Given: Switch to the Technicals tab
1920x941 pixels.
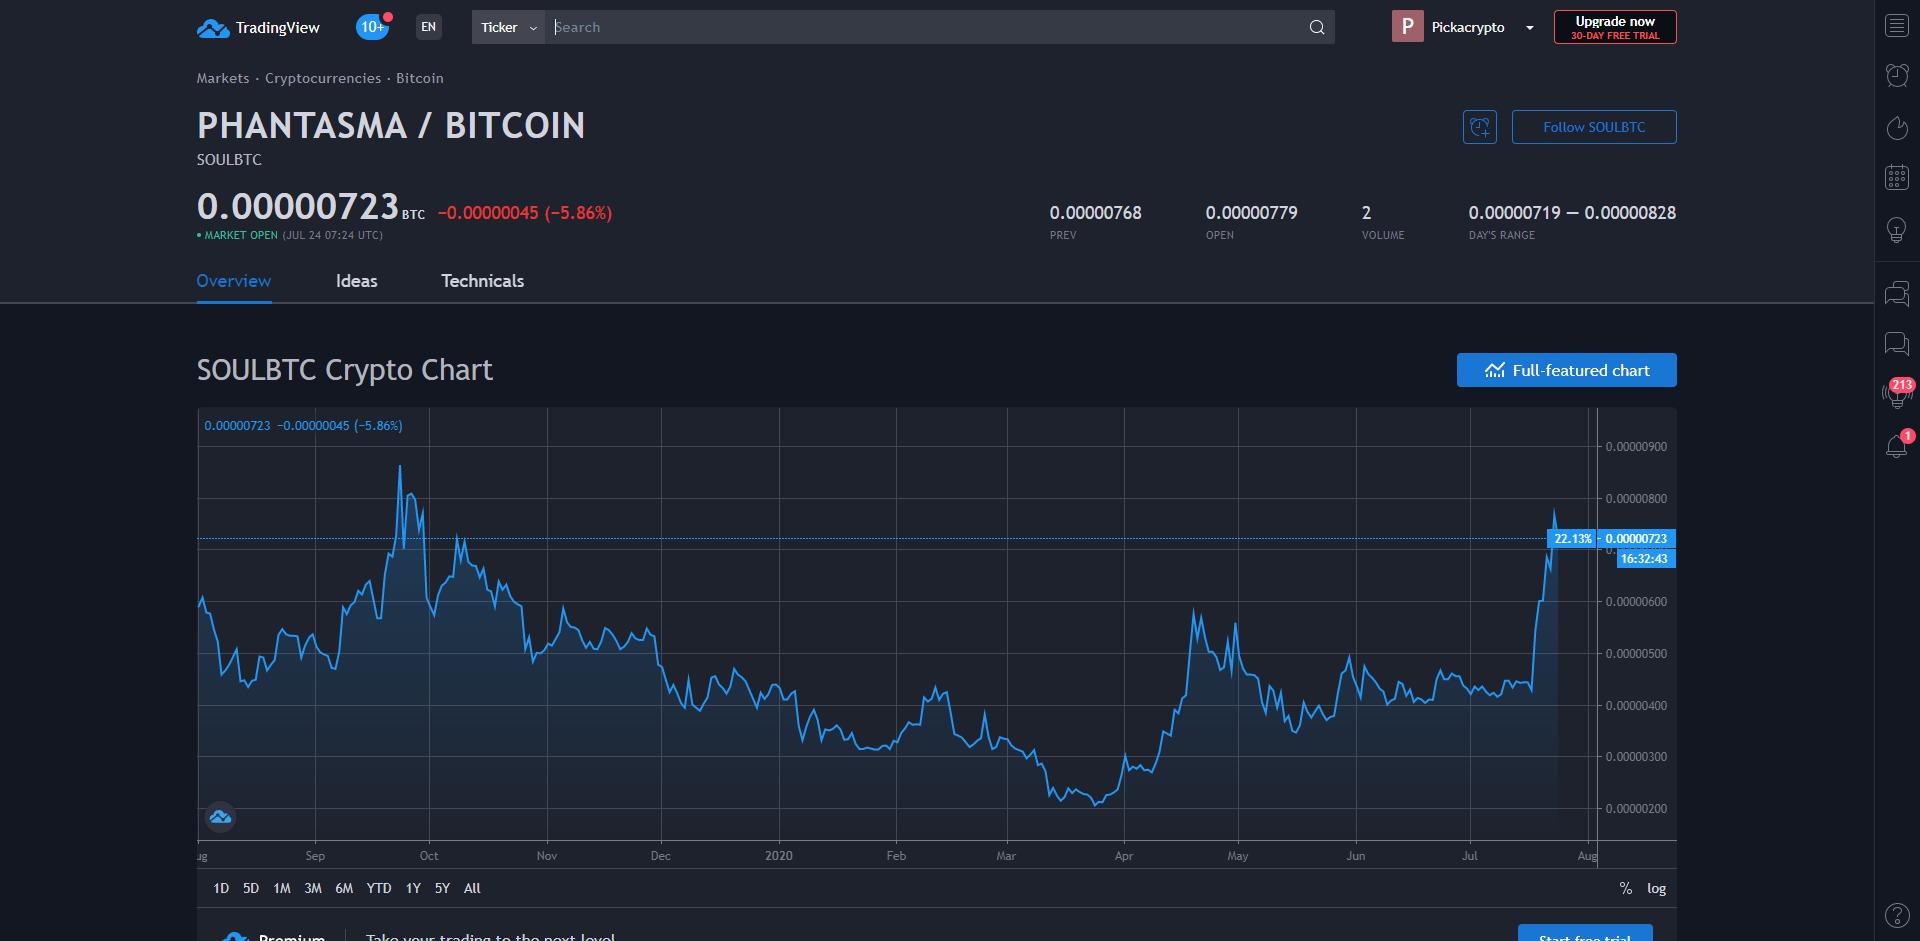Looking at the screenshot, I should tap(483, 281).
